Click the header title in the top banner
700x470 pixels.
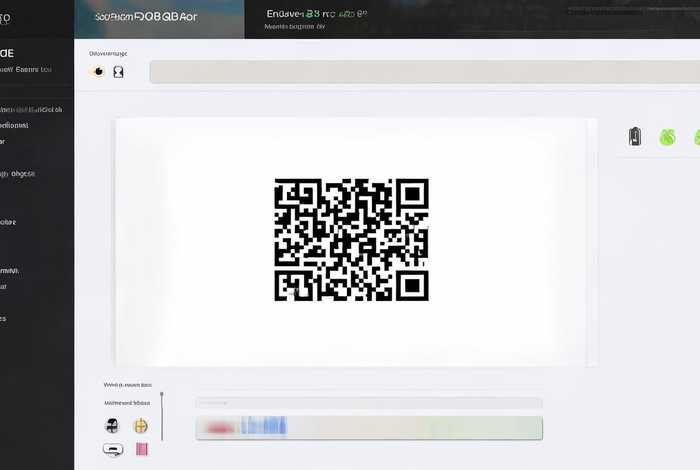pyautogui.click(x=146, y=17)
